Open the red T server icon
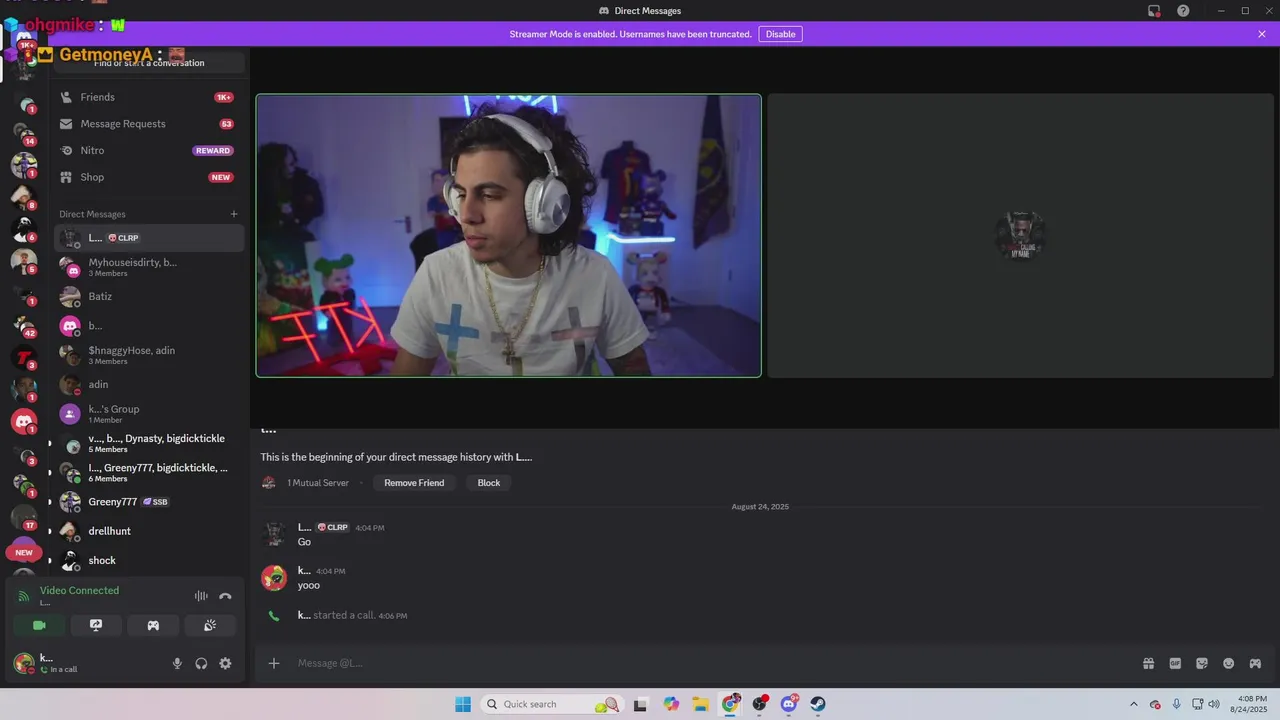1280x720 pixels. [24, 357]
